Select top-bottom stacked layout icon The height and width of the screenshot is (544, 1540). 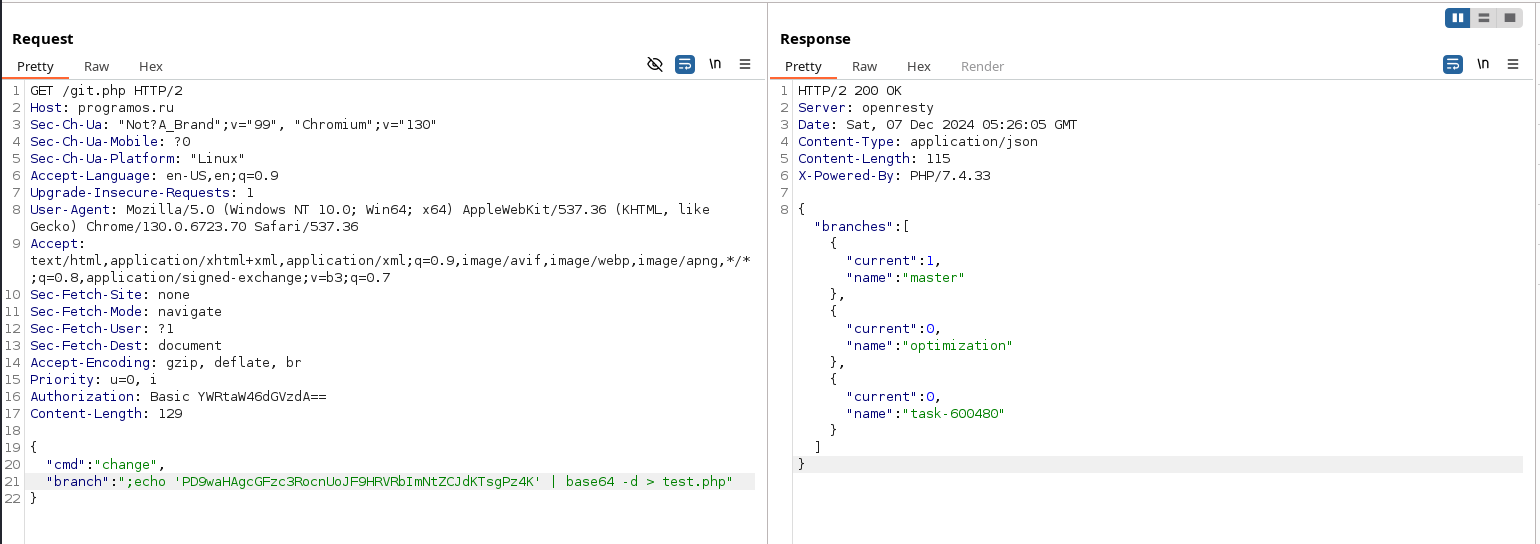tap(1484, 18)
